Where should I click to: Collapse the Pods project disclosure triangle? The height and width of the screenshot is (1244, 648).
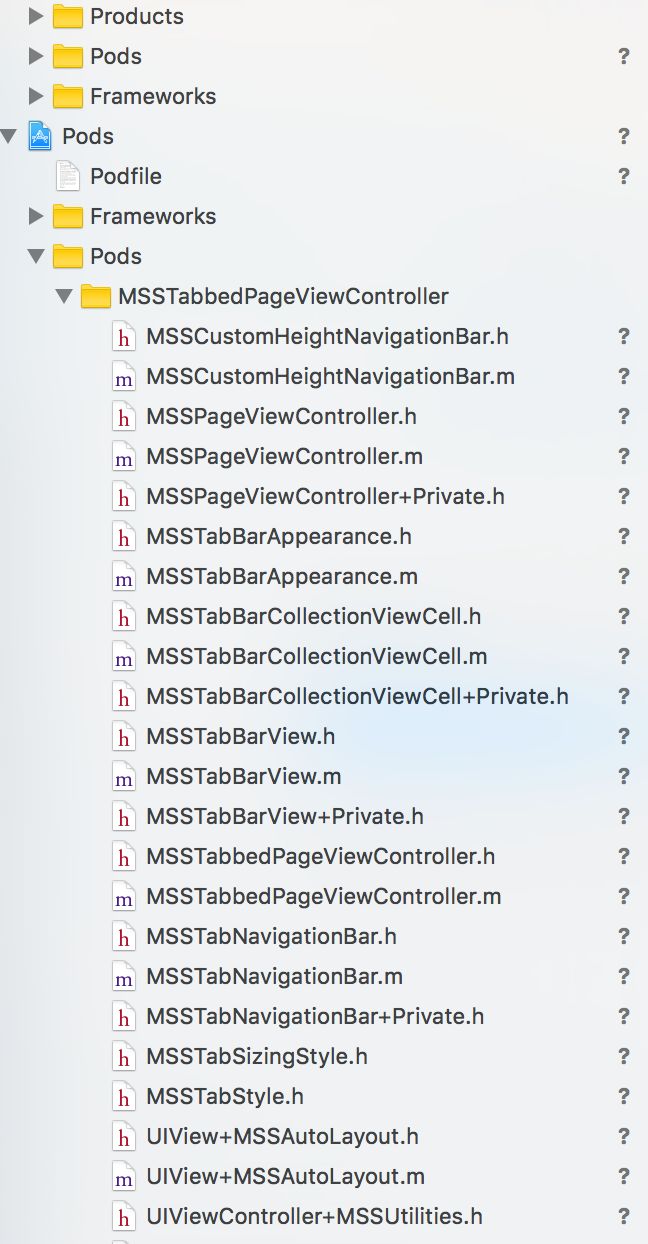(x=9, y=136)
